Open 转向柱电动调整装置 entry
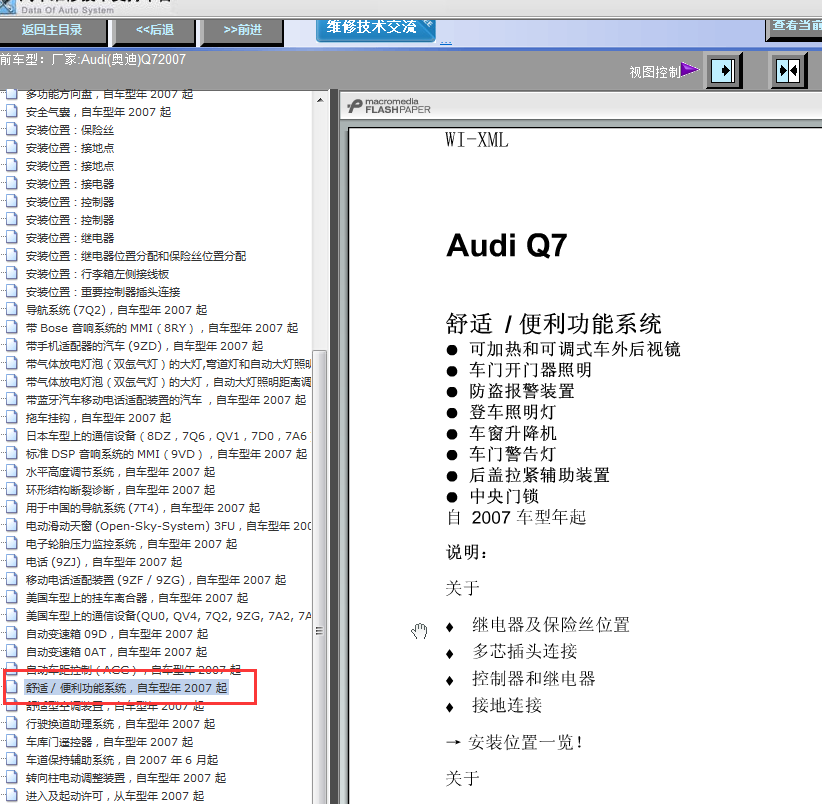 [x=126, y=778]
